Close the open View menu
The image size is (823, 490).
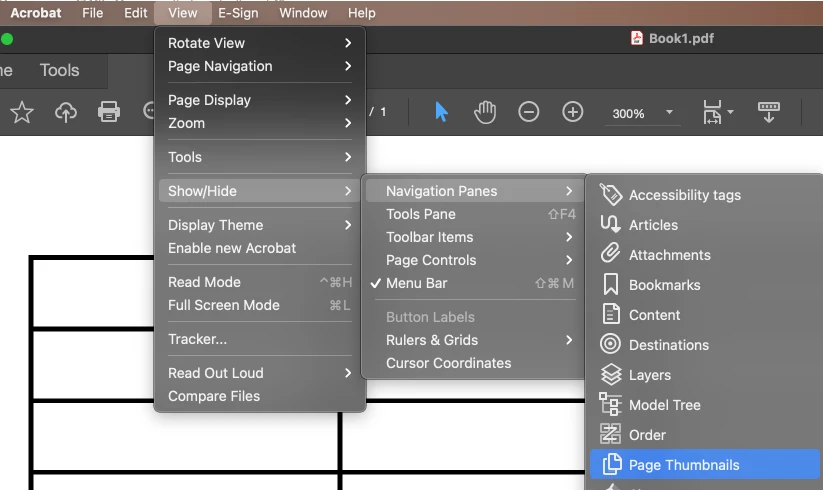coord(183,13)
